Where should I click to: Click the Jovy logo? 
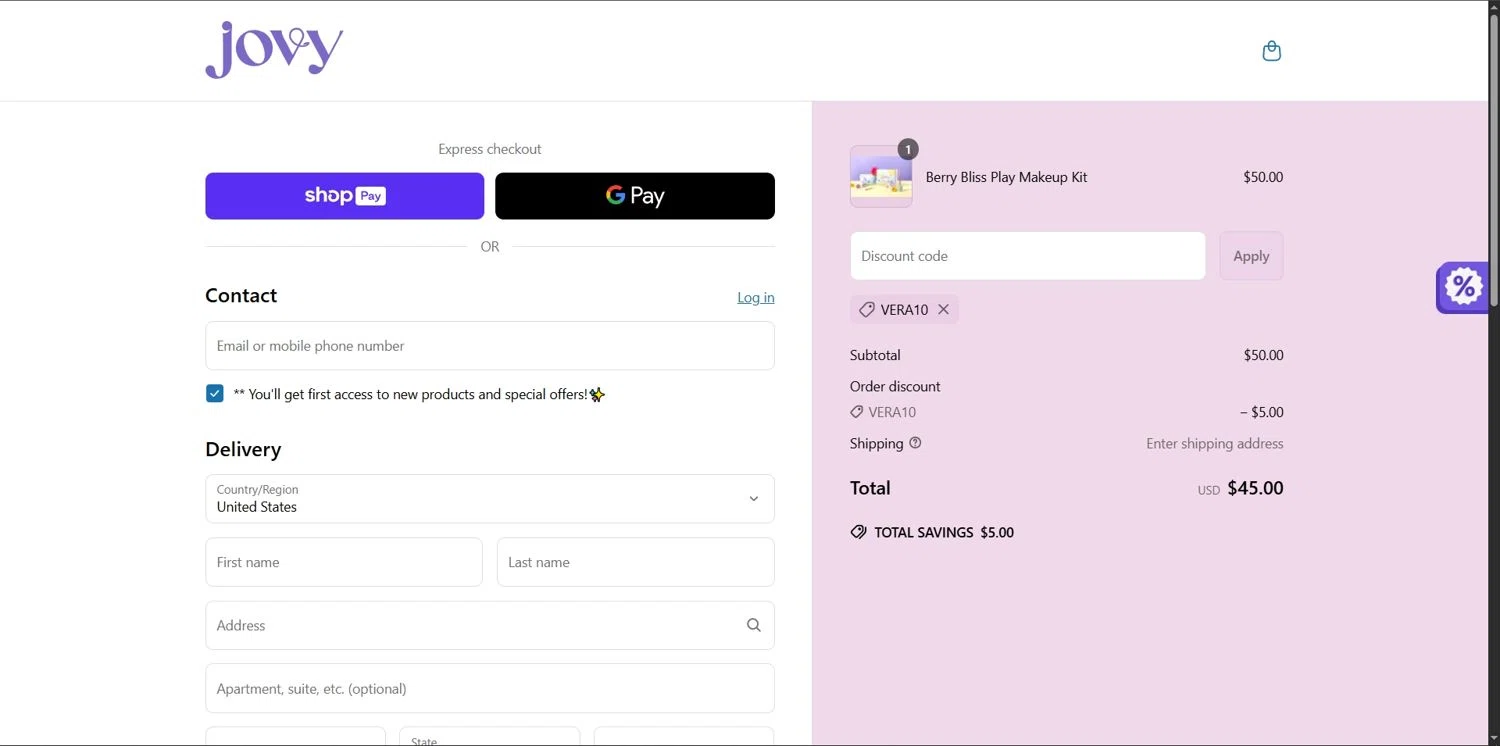pos(274,50)
